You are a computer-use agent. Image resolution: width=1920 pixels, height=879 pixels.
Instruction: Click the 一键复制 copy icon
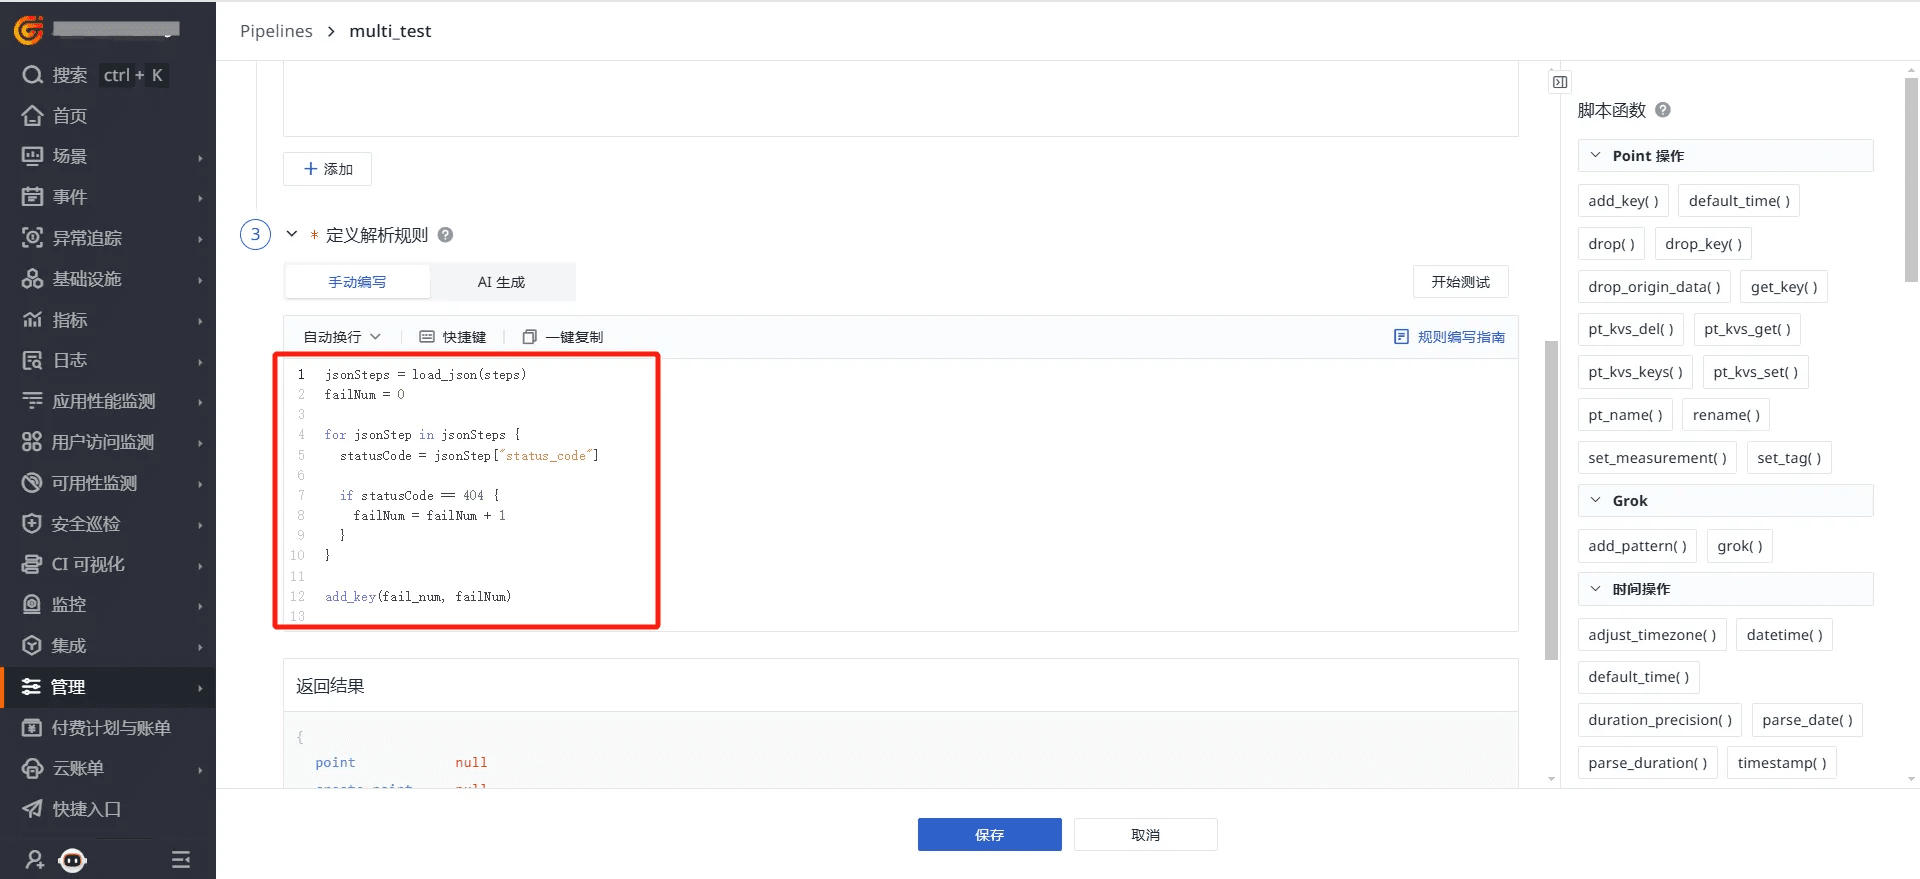click(x=530, y=337)
